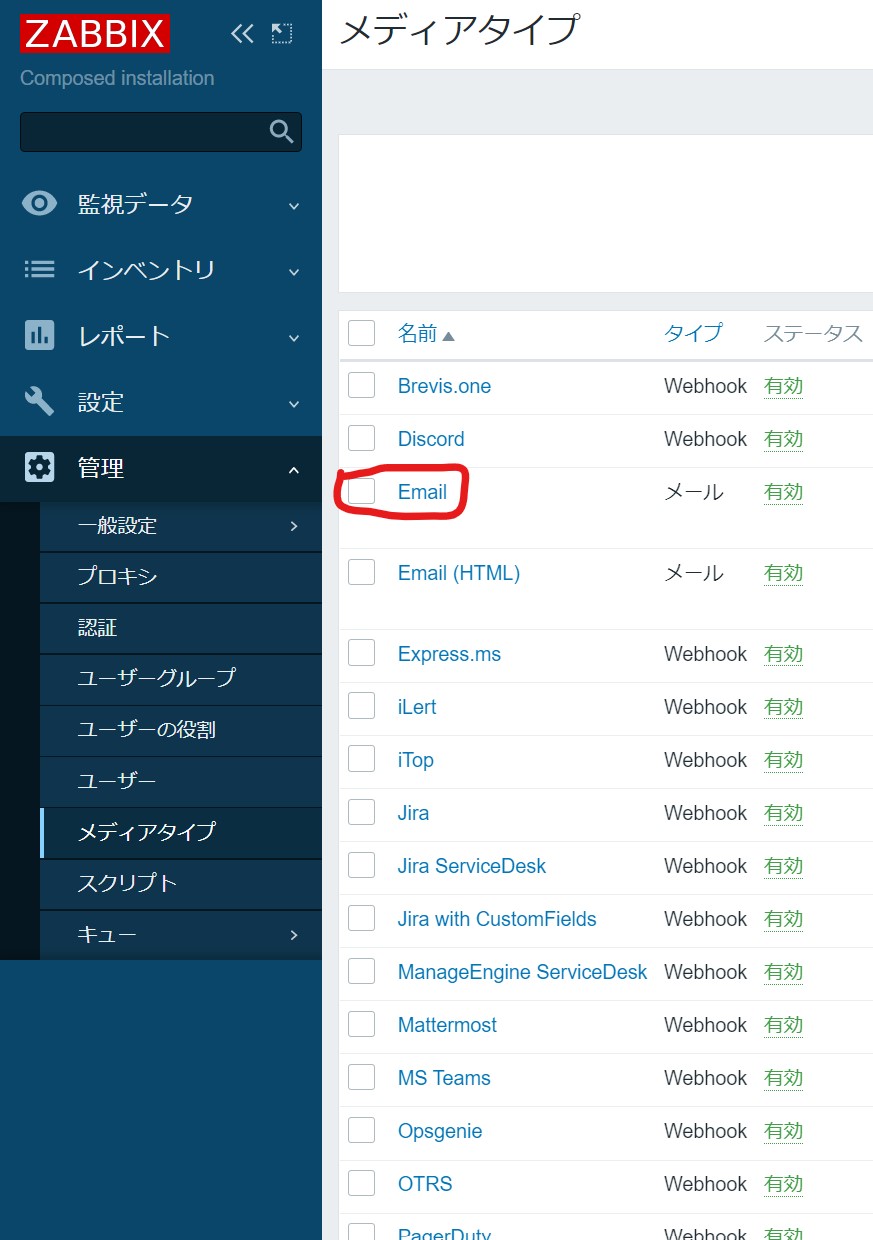Select the インベントリ list icon
873x1240 pixels.
point(39,269)
